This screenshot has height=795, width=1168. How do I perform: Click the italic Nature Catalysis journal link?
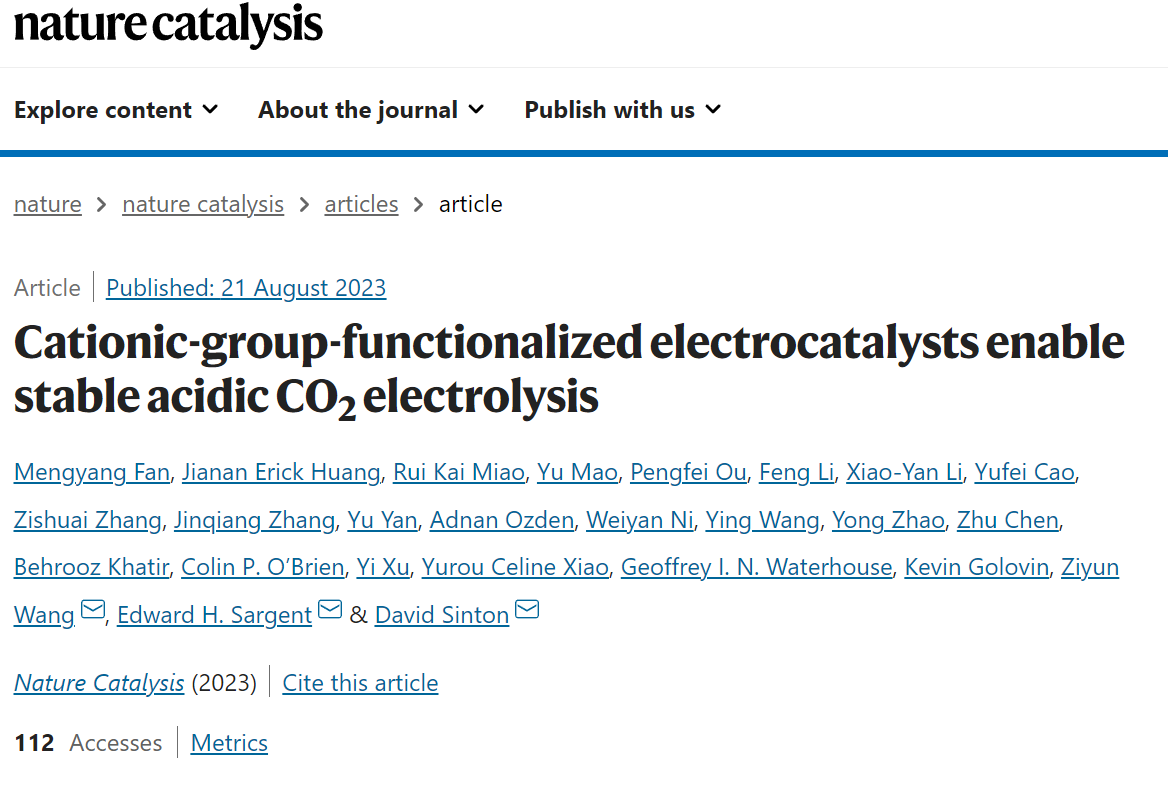(99, 682)
